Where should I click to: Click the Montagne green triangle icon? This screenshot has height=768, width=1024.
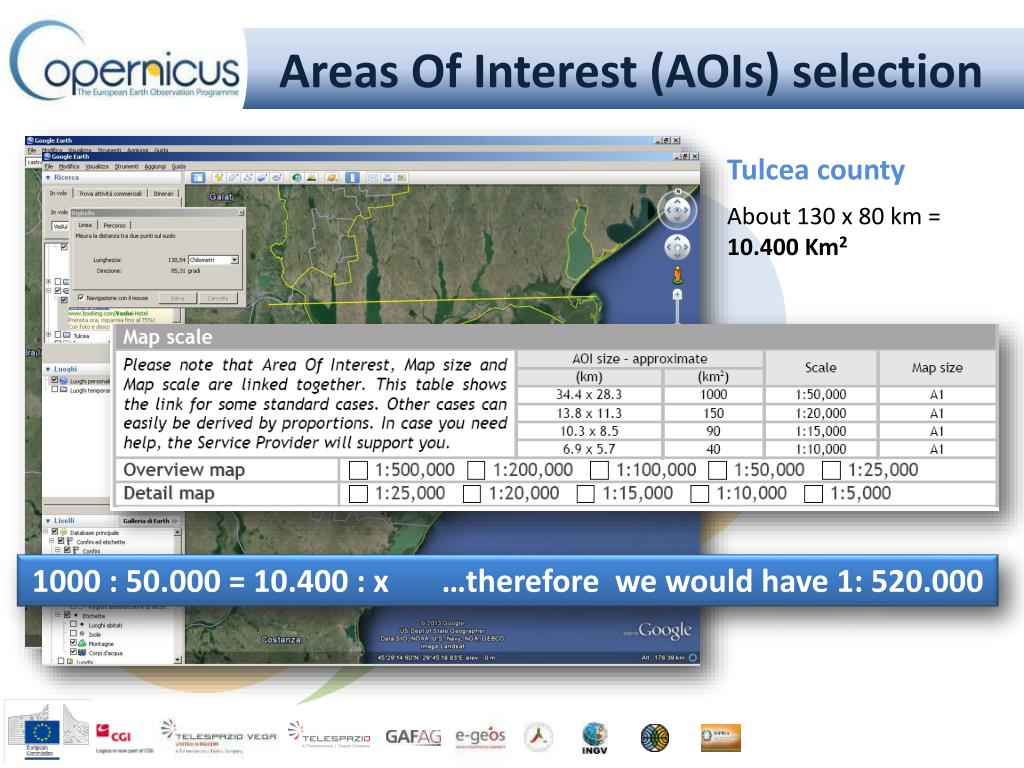click(x=82, y=643)
